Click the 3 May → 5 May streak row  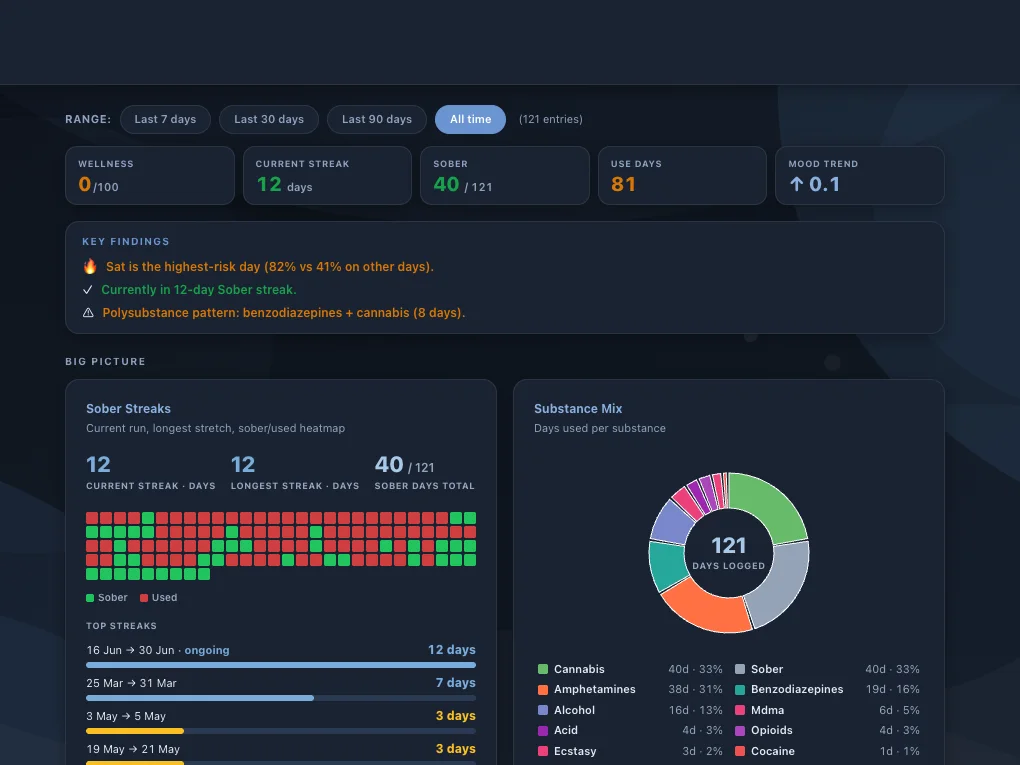point(281,722)
